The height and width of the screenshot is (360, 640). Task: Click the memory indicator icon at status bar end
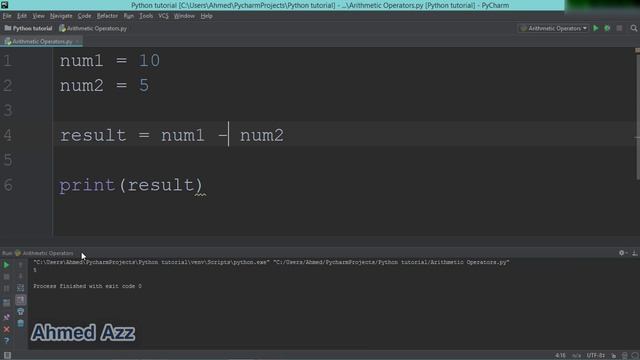pos(635,356)
